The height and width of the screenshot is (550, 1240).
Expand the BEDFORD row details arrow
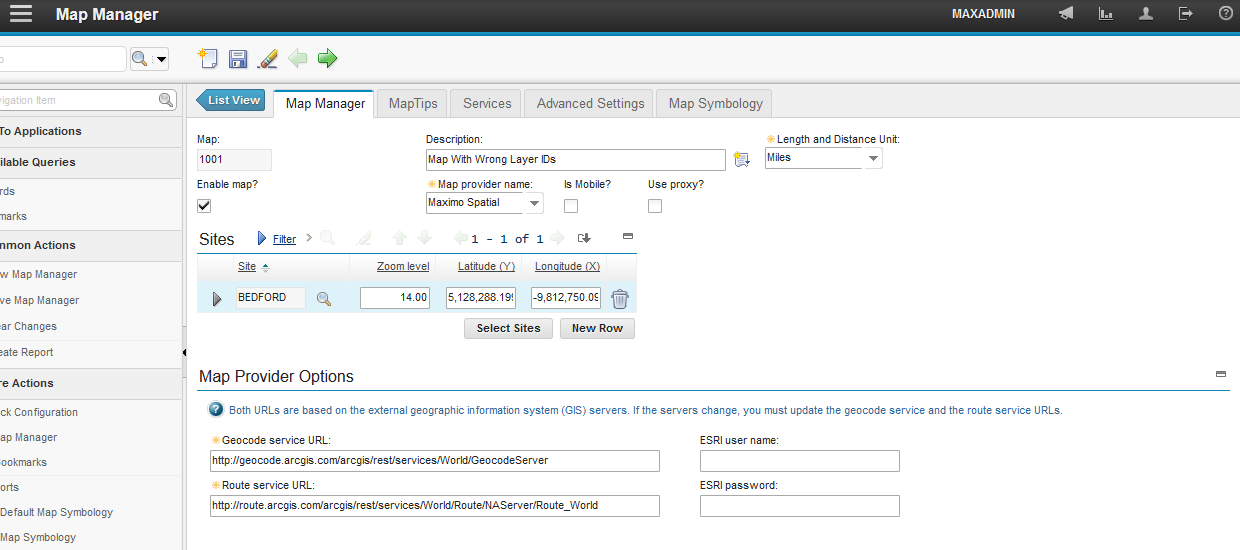click(217, 298)
